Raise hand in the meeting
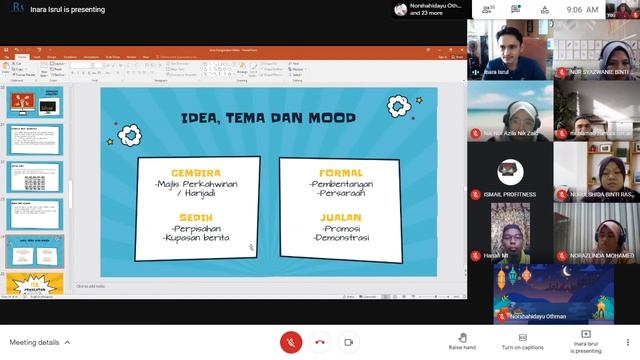640x360 pixels. [x=462, y=342]
